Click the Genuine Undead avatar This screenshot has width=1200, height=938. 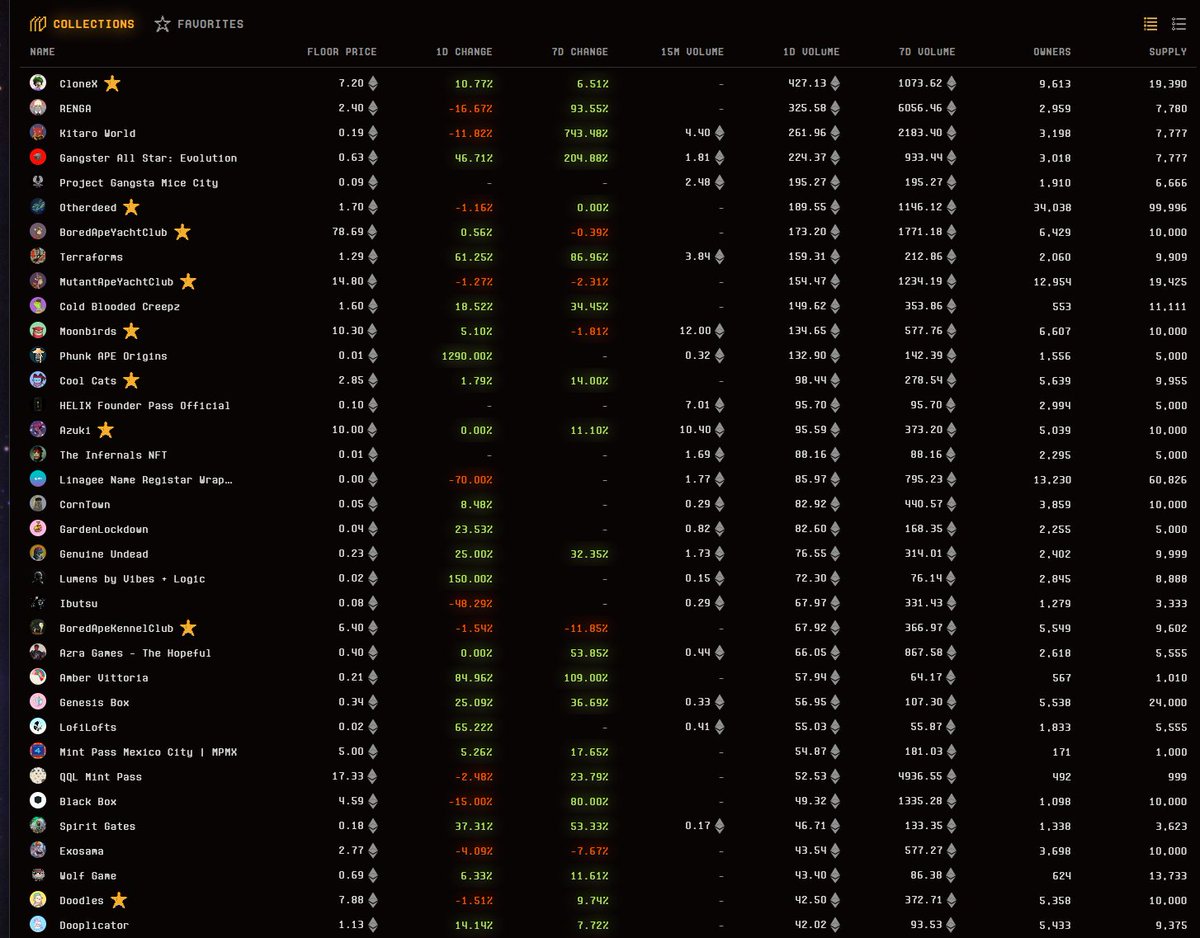click(x=38, y=553)
